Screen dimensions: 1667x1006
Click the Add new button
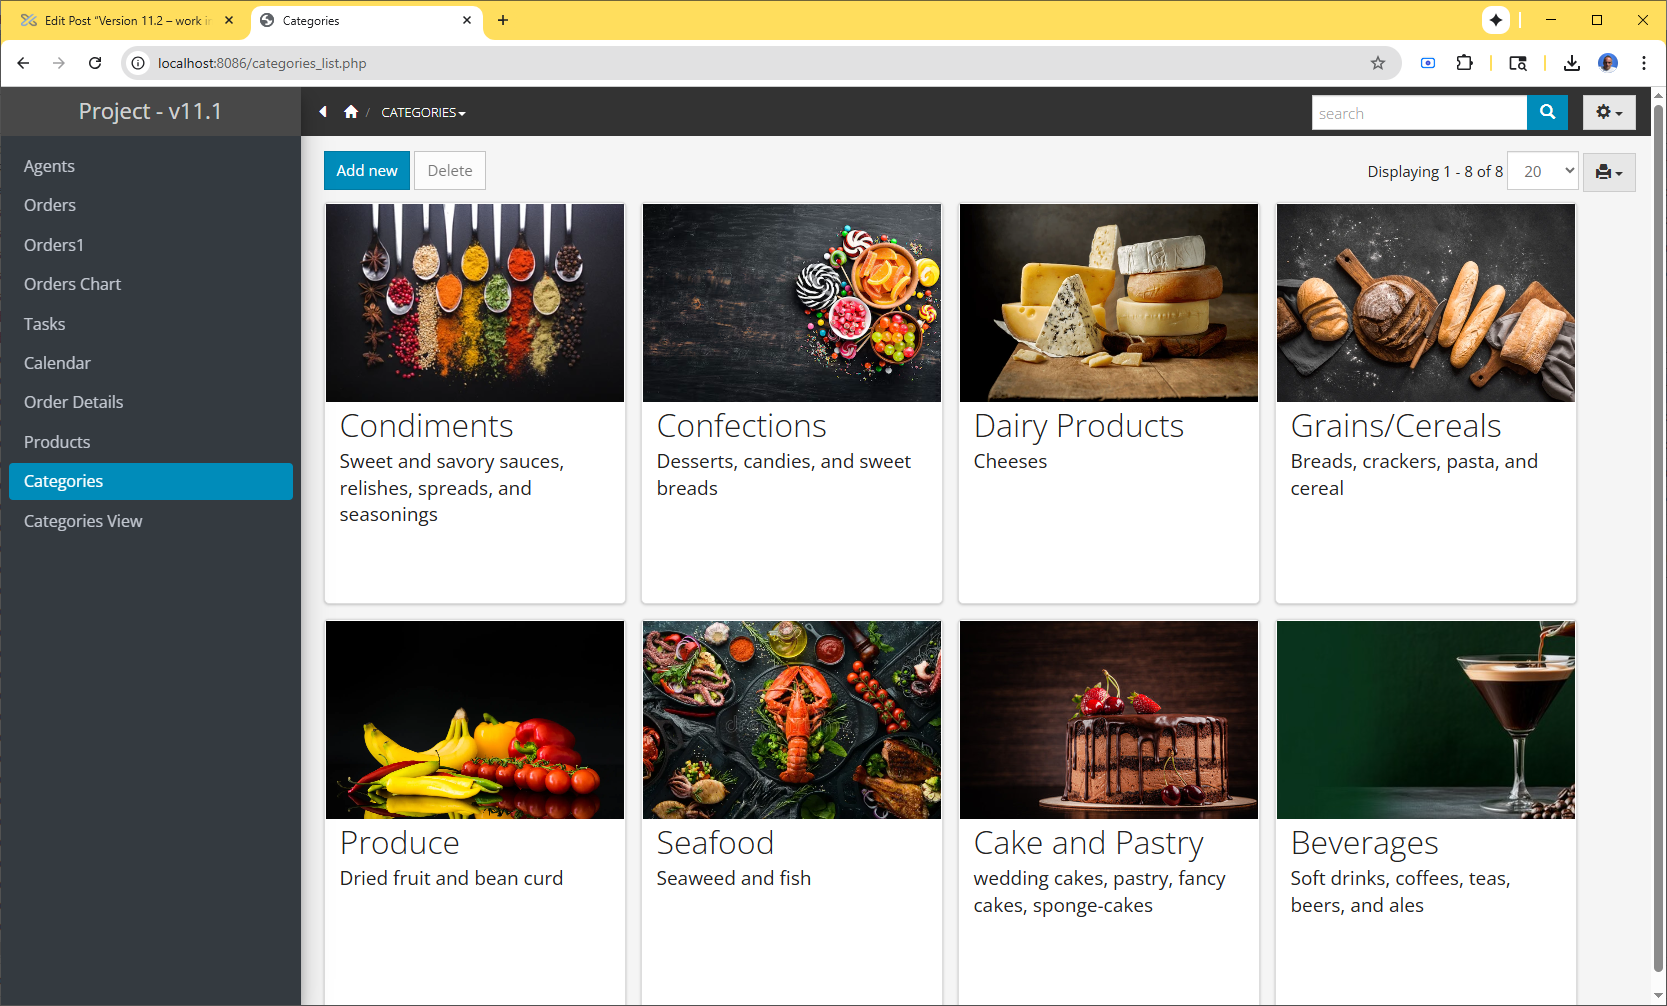[366, 171]
